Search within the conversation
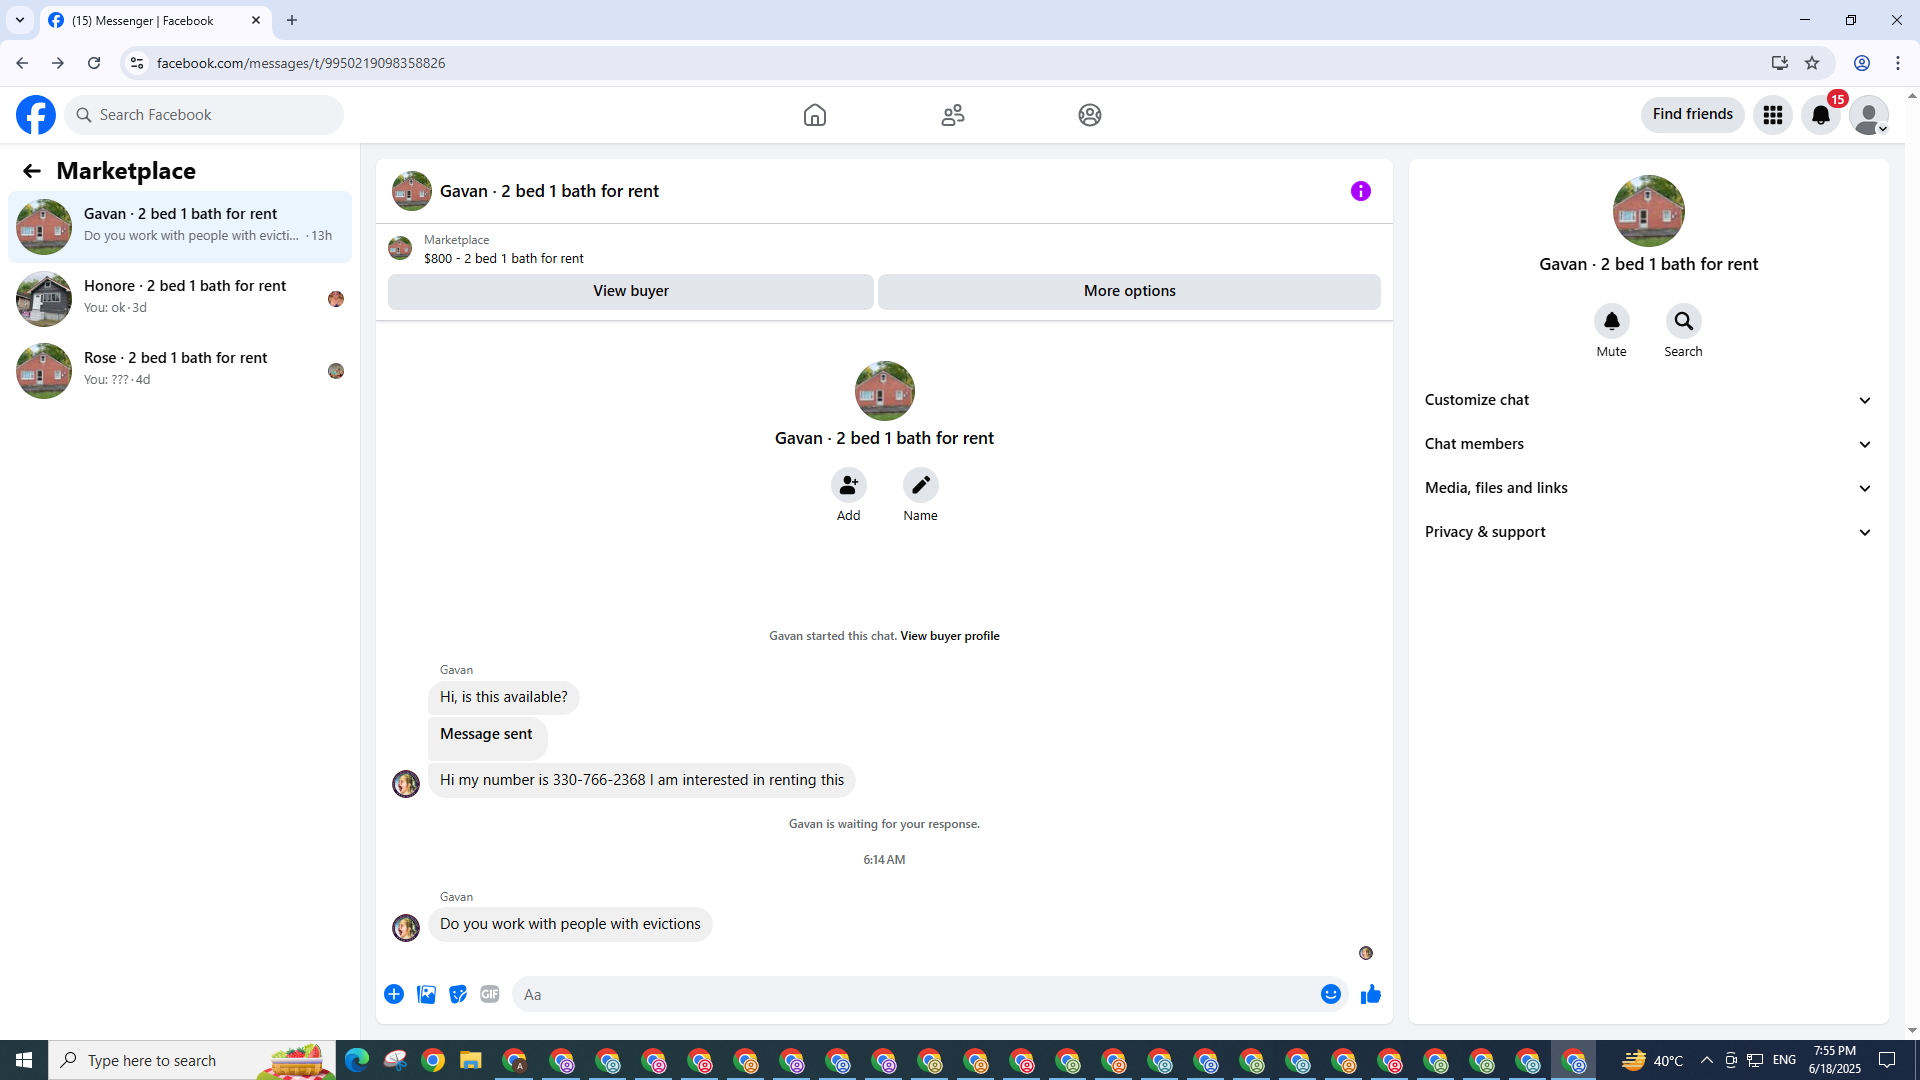1920x1080 pixels. (x=1684, y=321)
